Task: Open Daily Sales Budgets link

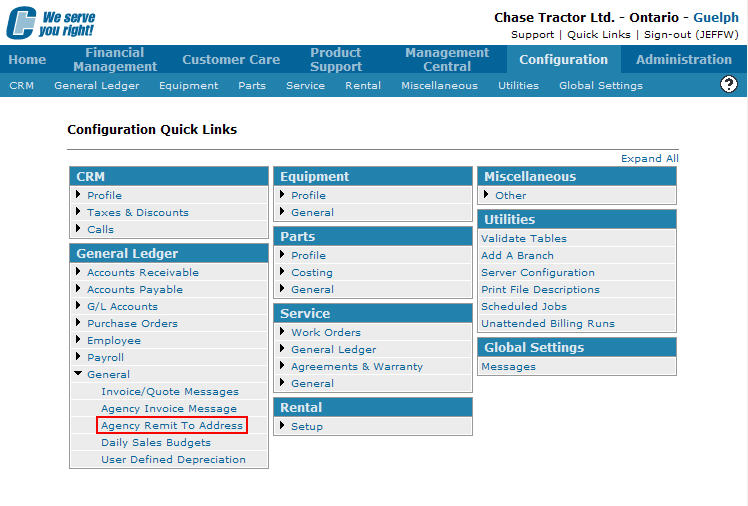Action: (156, 443)
